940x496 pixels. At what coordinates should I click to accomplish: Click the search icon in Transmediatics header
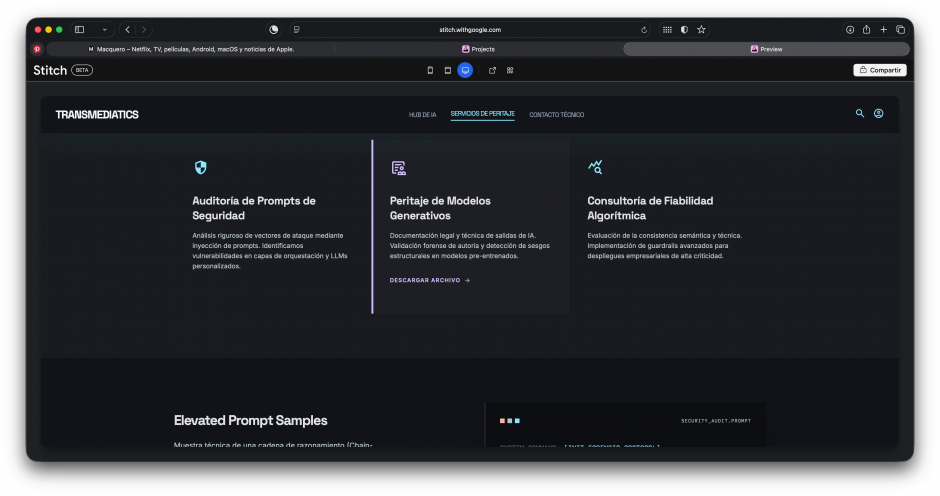pyautogui.click(x=859, y=114)
